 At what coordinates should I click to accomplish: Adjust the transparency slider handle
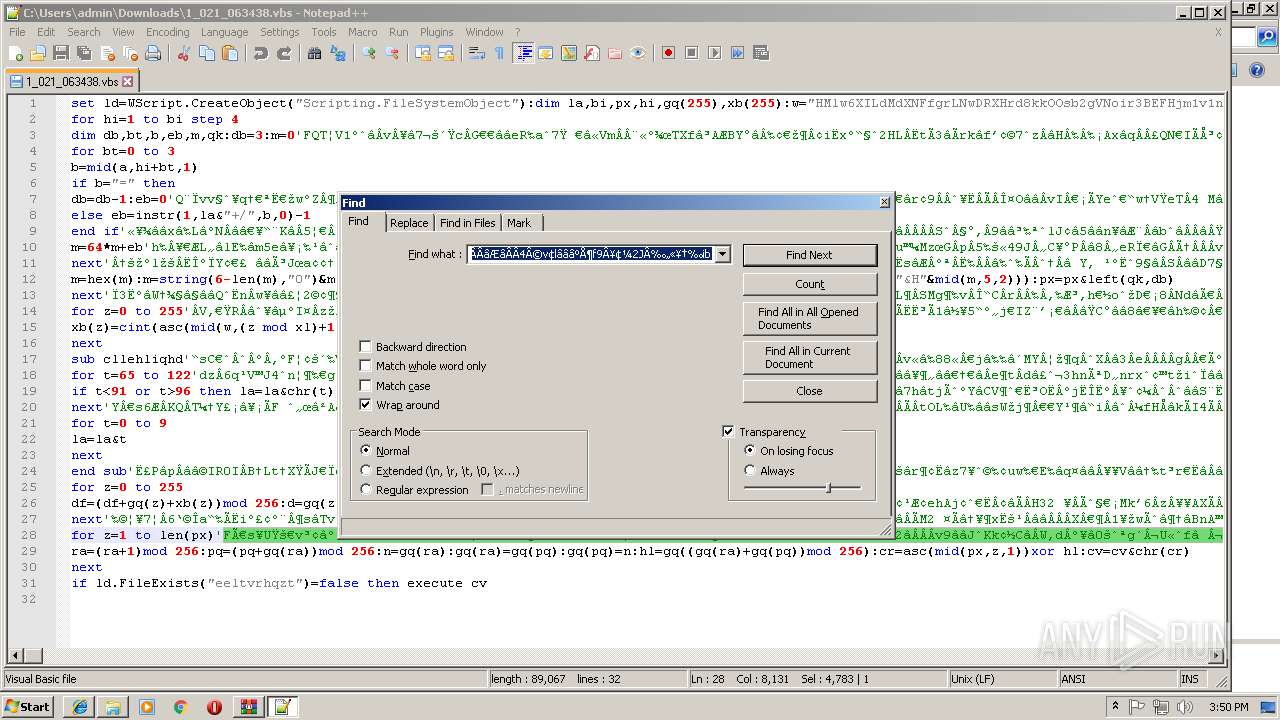pyautogui.click(x=828, y=488)
